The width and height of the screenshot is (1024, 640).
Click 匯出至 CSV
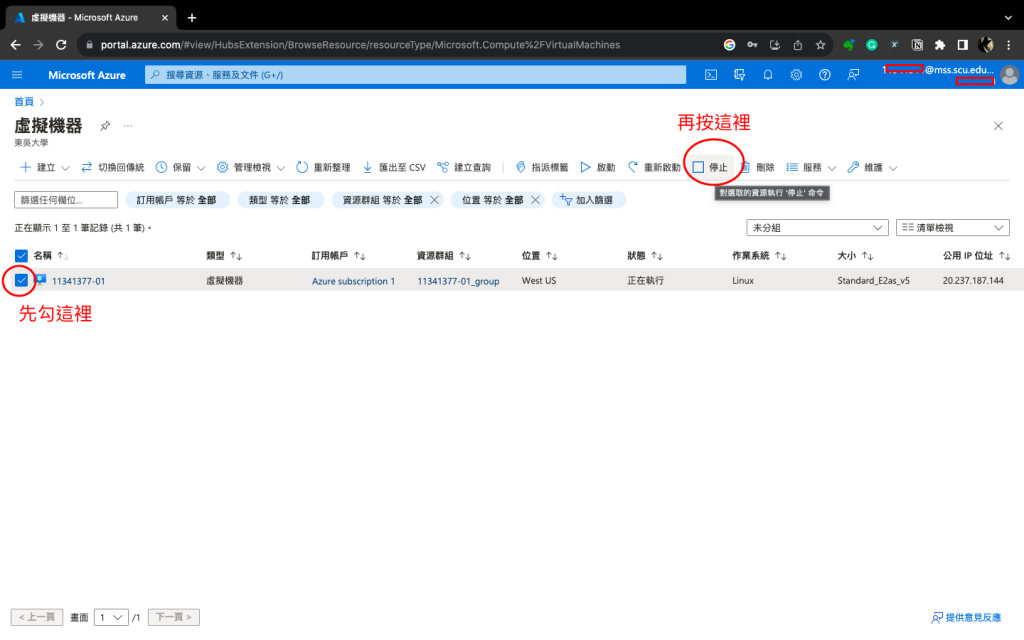click(394, 167)
